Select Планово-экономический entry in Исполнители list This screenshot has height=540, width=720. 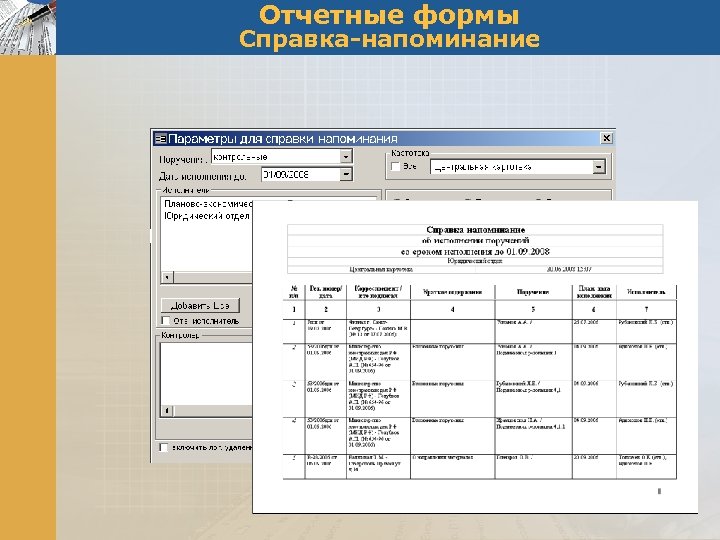click(208, 204)
